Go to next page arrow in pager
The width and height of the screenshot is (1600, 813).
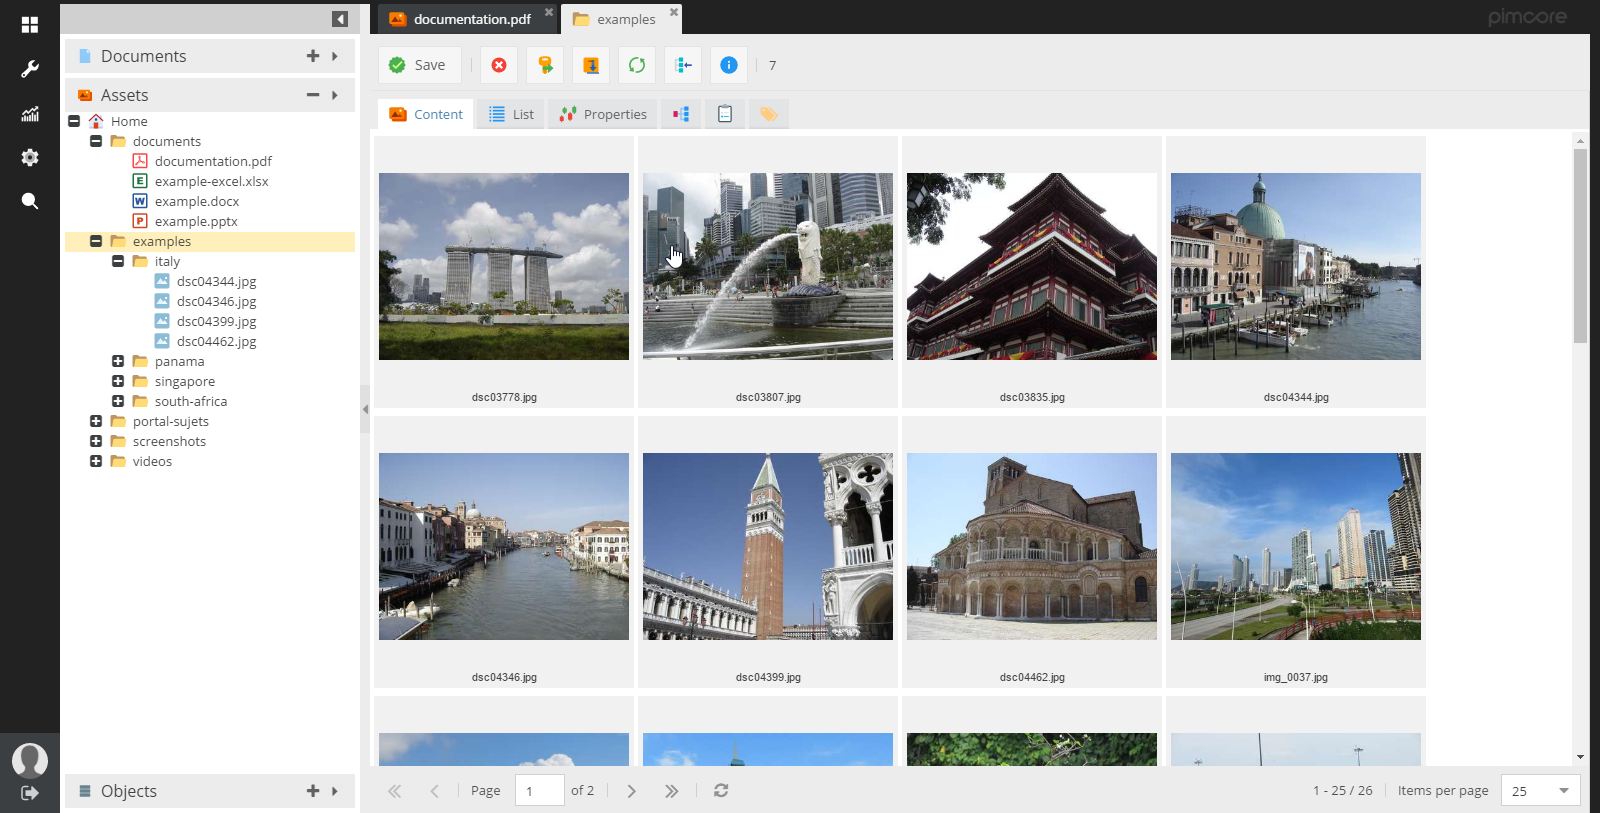(631, 791)
